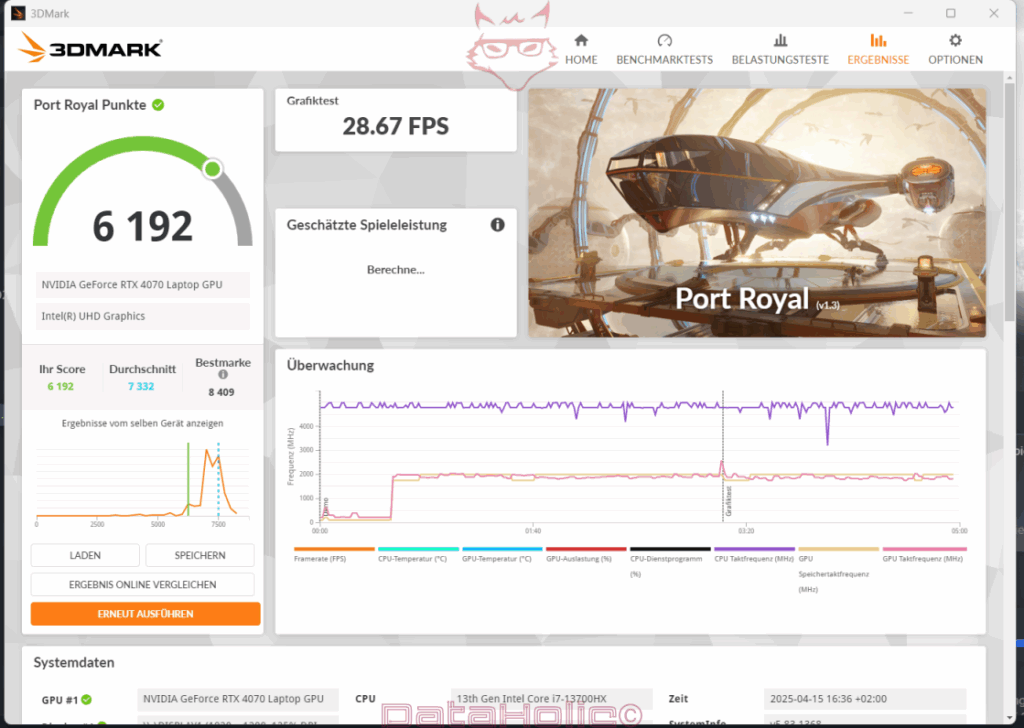Toggle CPU-Temperatur legend entry
This screenshot has width=1024, height=728.
[418, 555]
